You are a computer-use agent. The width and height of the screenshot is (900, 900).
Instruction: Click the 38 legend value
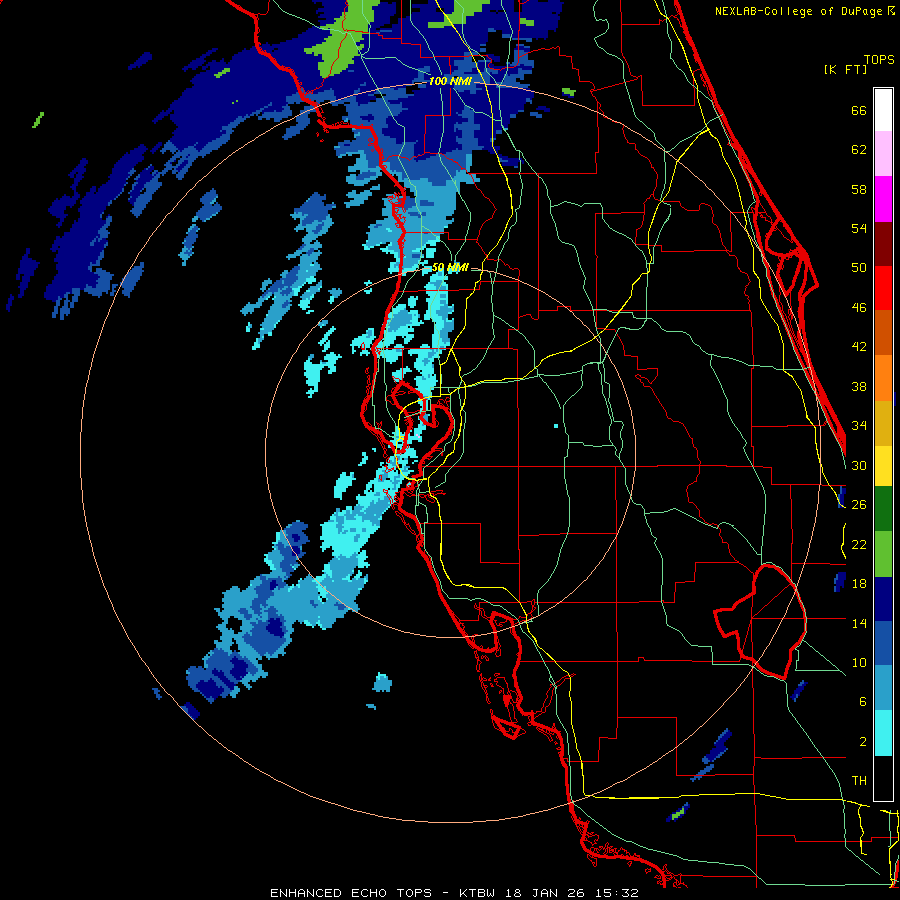859,386
